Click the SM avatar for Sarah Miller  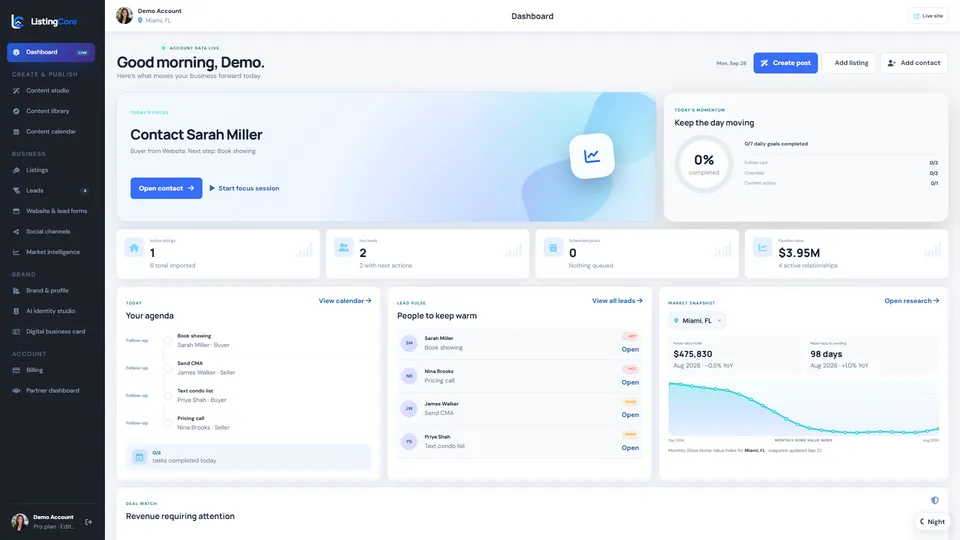click(x=409, y=343)
